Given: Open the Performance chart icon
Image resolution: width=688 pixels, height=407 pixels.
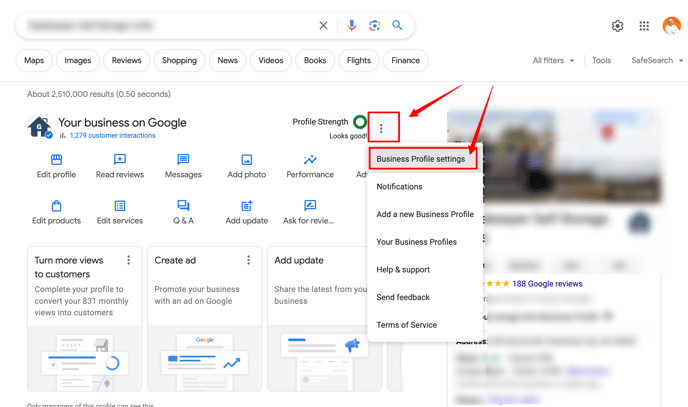Looking at the screenshot, I should (310, 159).
